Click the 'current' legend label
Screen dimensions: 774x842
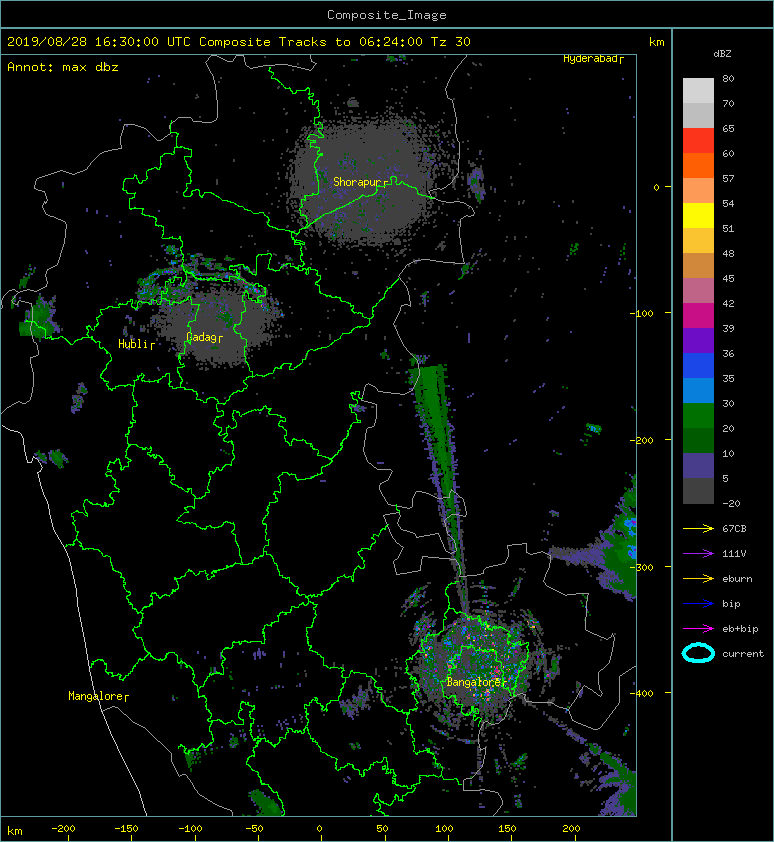click(743, 654)
